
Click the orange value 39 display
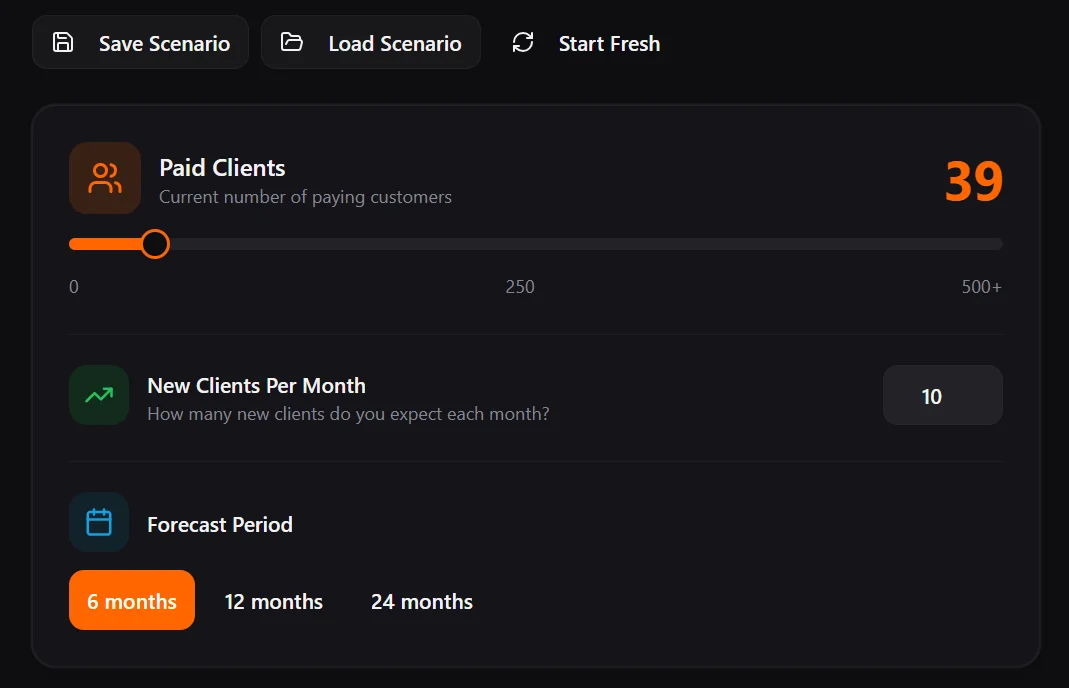(x=975, y=180)
